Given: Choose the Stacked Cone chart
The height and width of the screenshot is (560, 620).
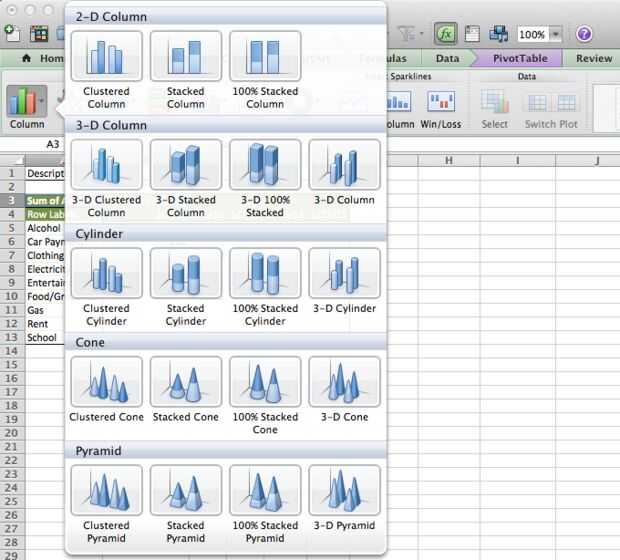Looking at the screenshot, I should pyautogui.click(x=186, y=382).
